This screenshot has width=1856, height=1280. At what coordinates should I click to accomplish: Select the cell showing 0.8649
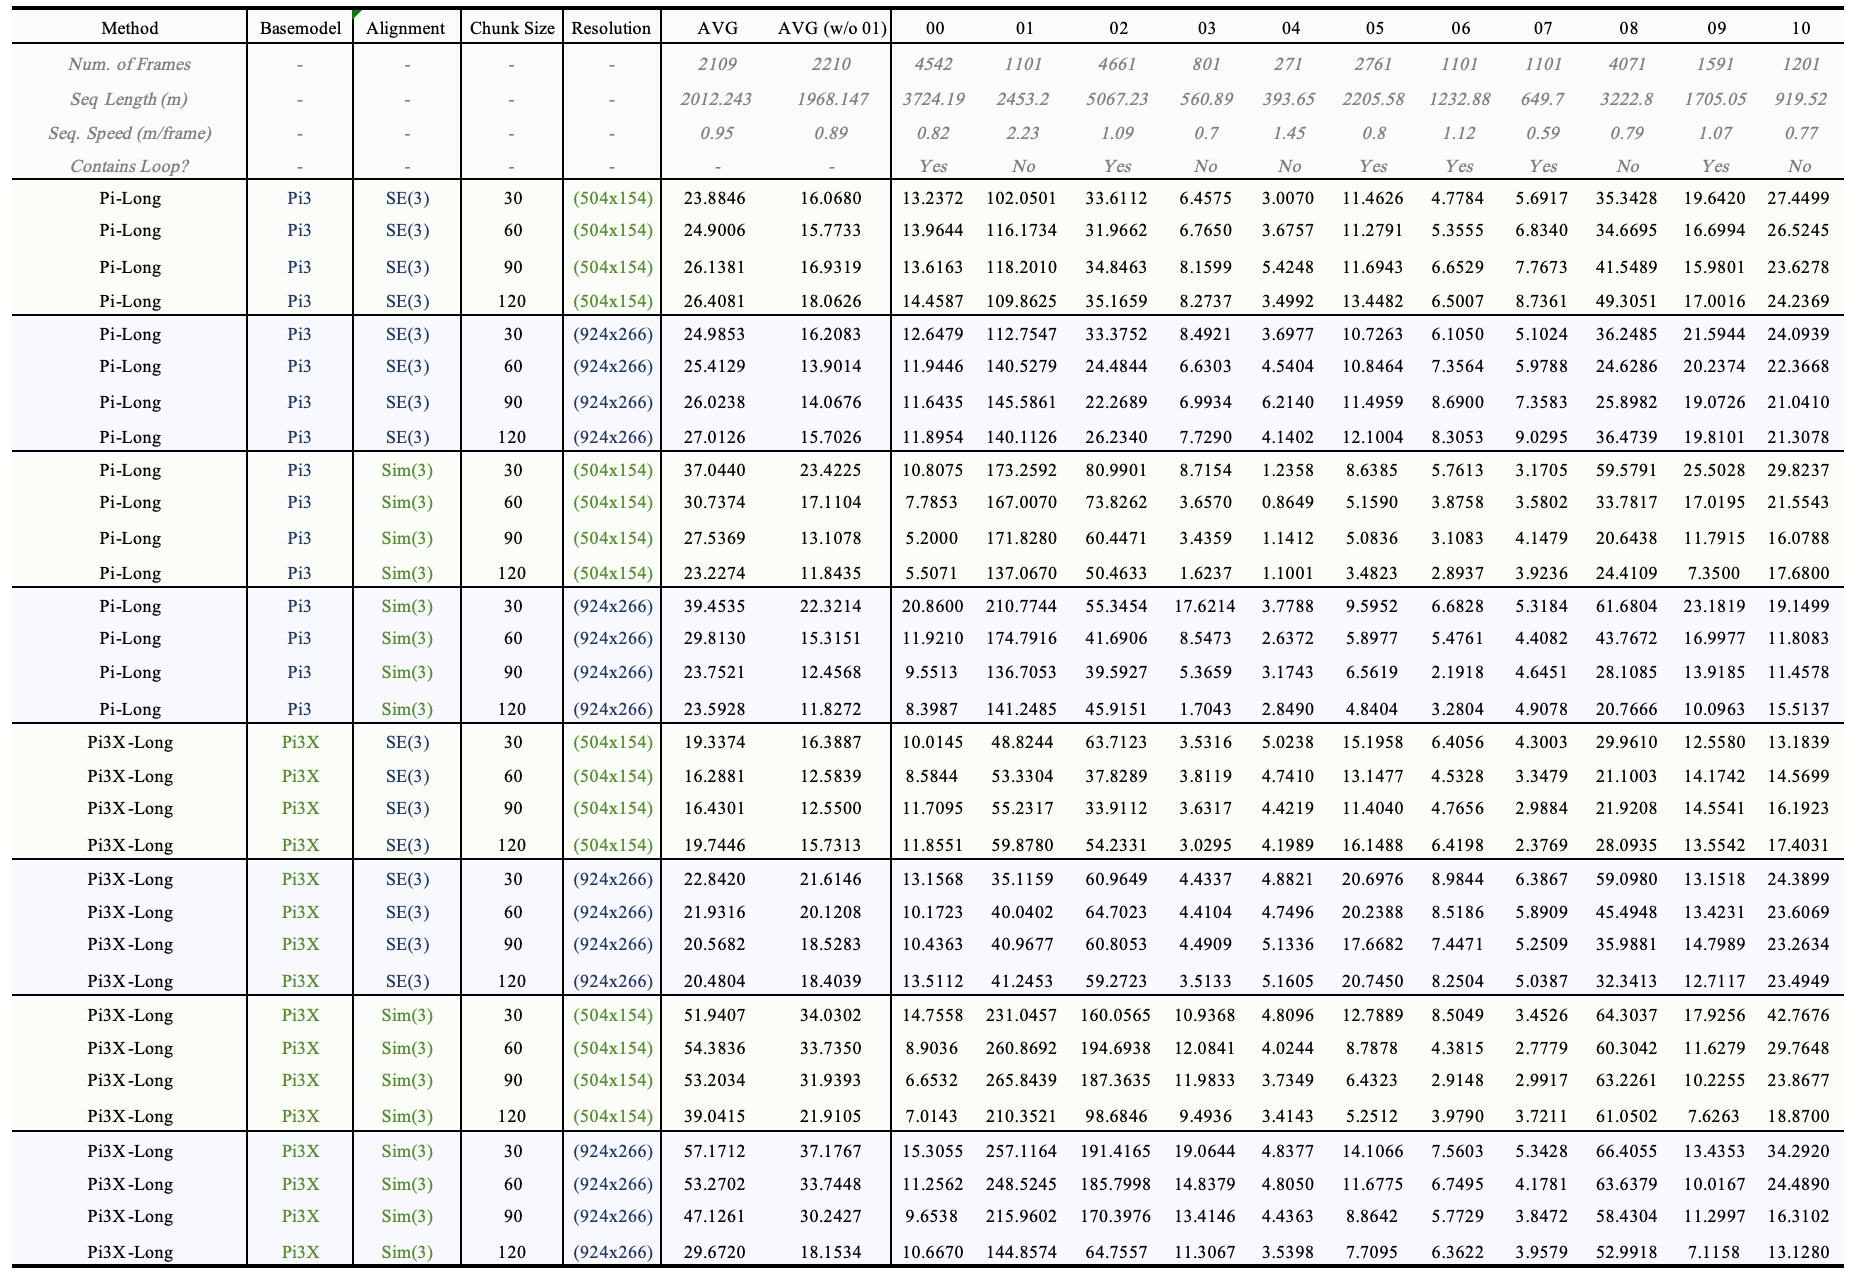1289,502
